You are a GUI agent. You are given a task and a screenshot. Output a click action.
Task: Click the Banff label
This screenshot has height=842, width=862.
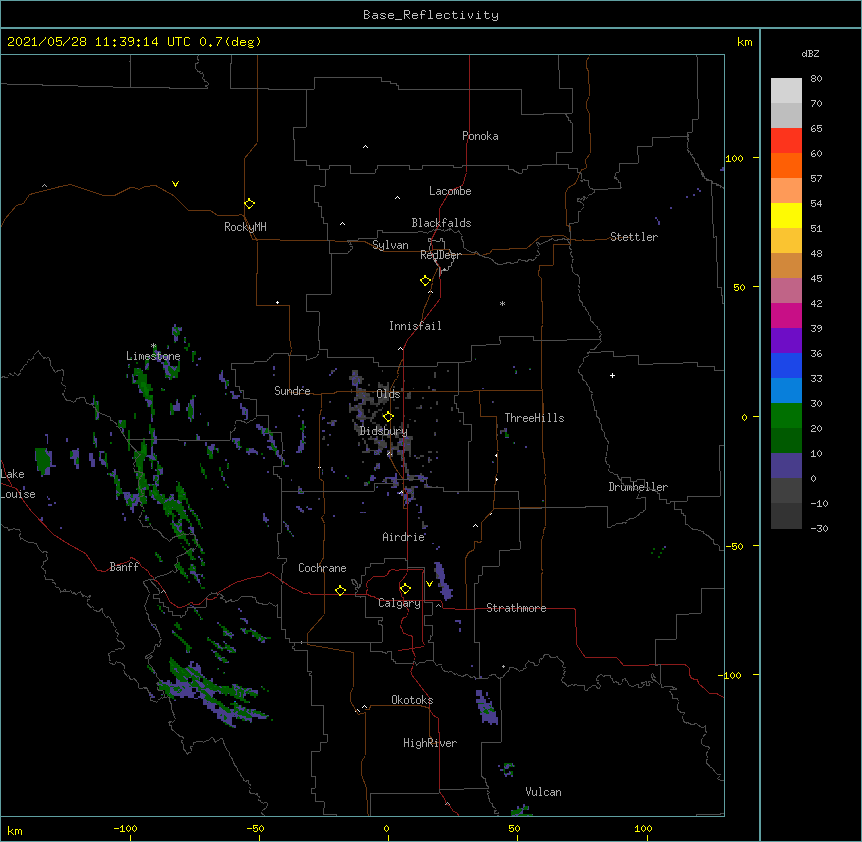click(124, 567)
